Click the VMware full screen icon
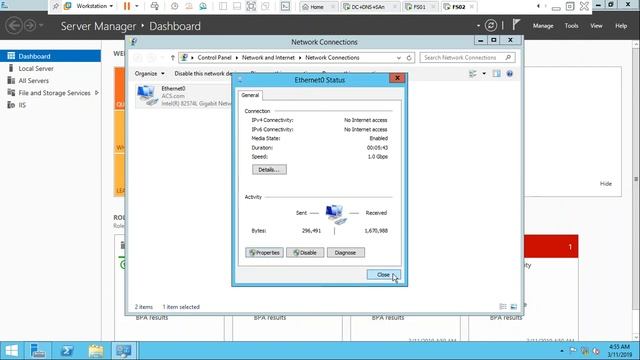This screenshot has width=640, height=360. 251,6
